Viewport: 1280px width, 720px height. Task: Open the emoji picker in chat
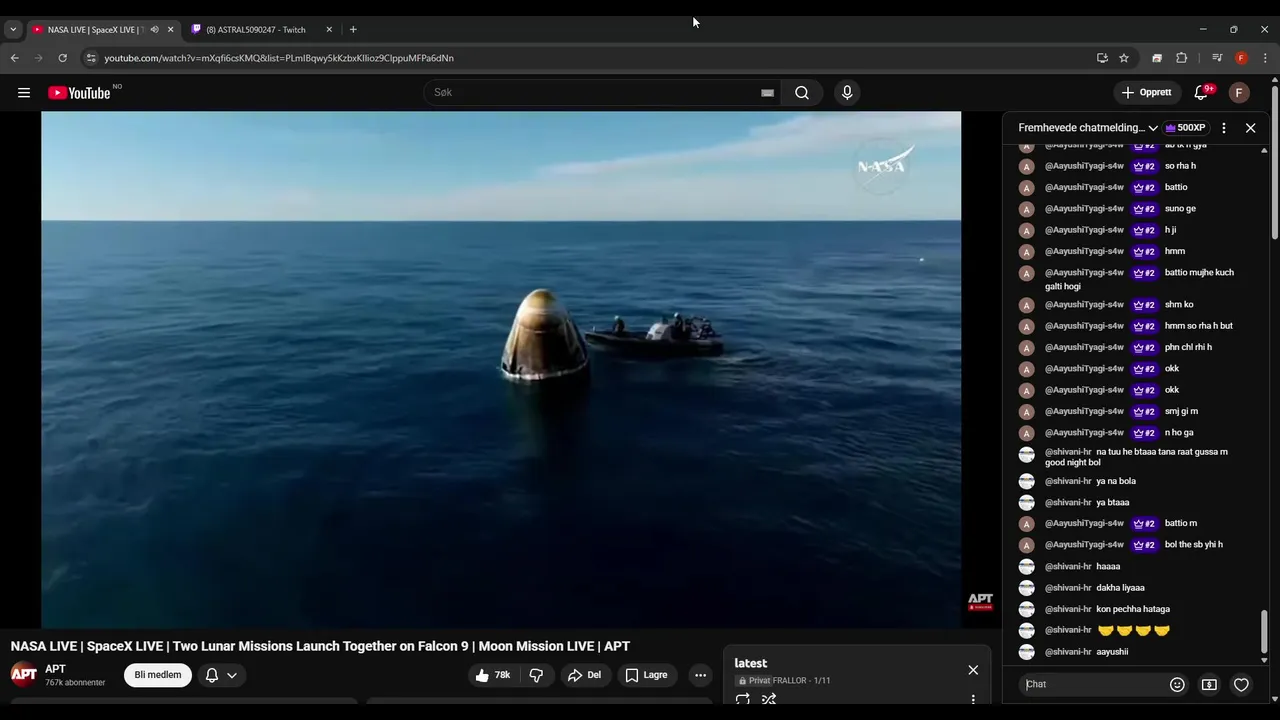1177,685
